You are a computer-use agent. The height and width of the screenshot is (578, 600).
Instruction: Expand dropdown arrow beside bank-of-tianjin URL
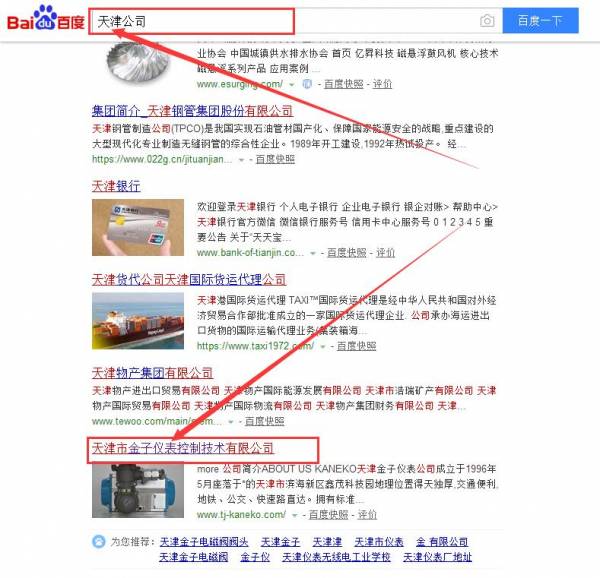point(313,253)
